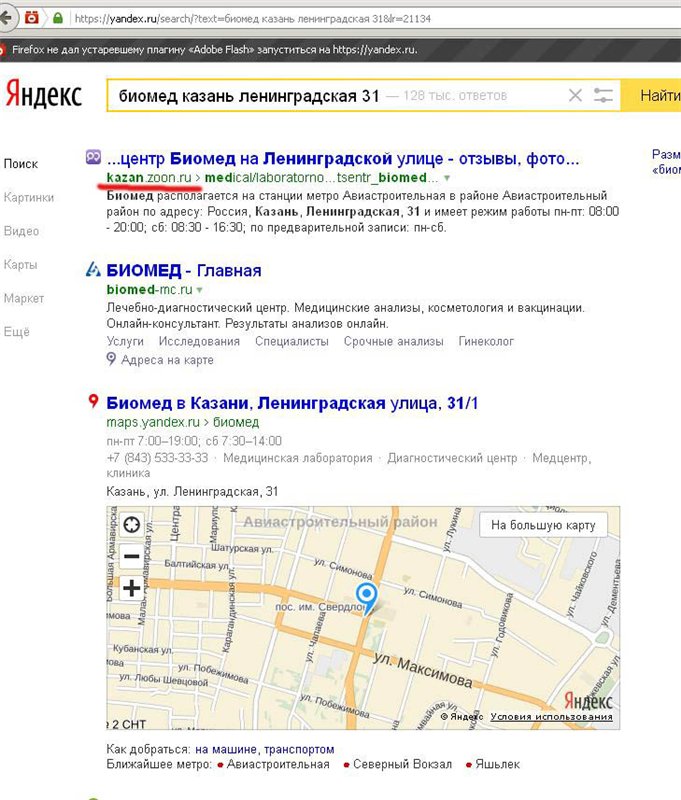Open Картинки search category

click(29, 197)
